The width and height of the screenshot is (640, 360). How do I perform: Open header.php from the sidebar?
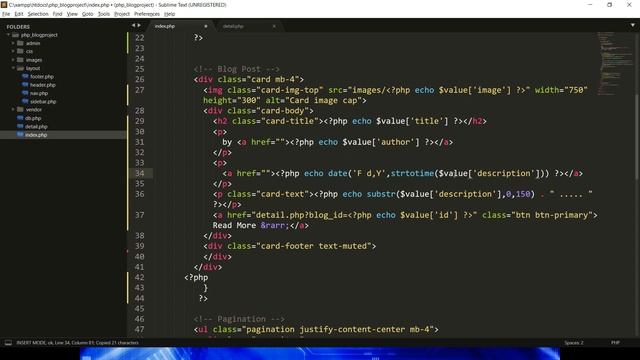pyautogui.click(x=42, y=85)
